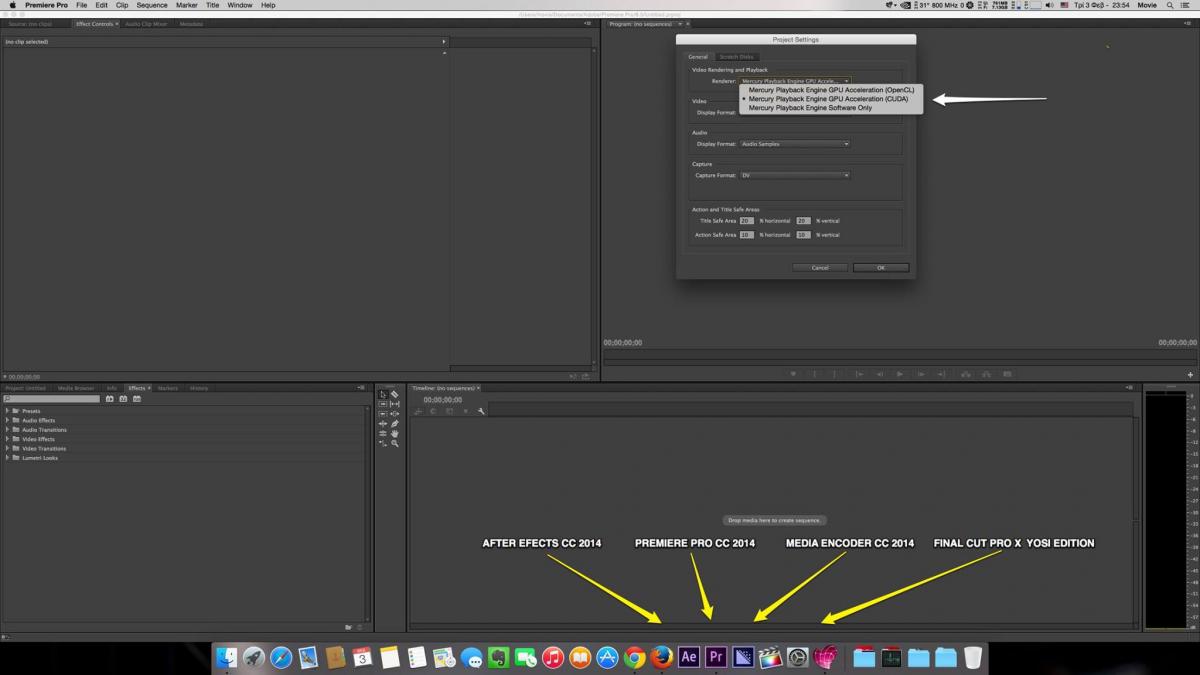The width and height of the screenshot is (1200, 675).
Task: Expand the Presets folder
Action: [7, 411]
